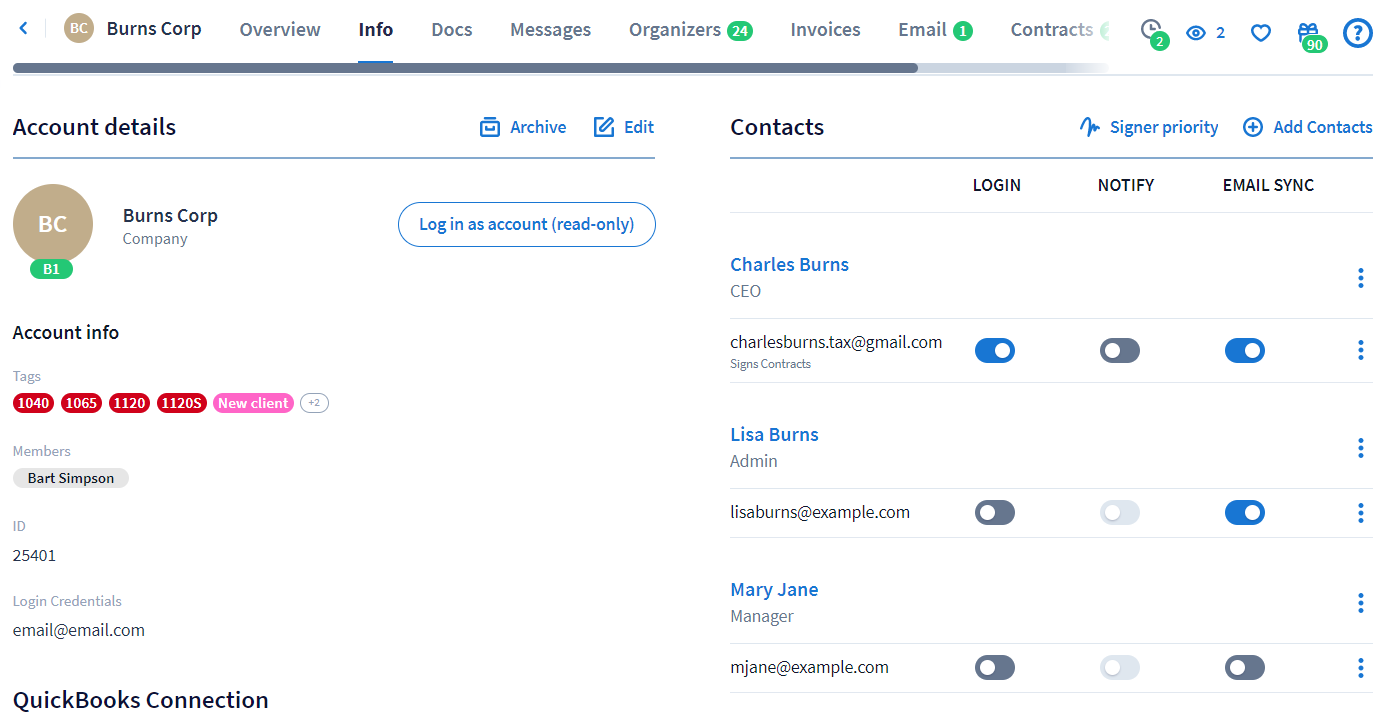The height and width of the screenshot is (720, 1399).
Task: Click the heart favorite icon
Action: [1261, 33]
